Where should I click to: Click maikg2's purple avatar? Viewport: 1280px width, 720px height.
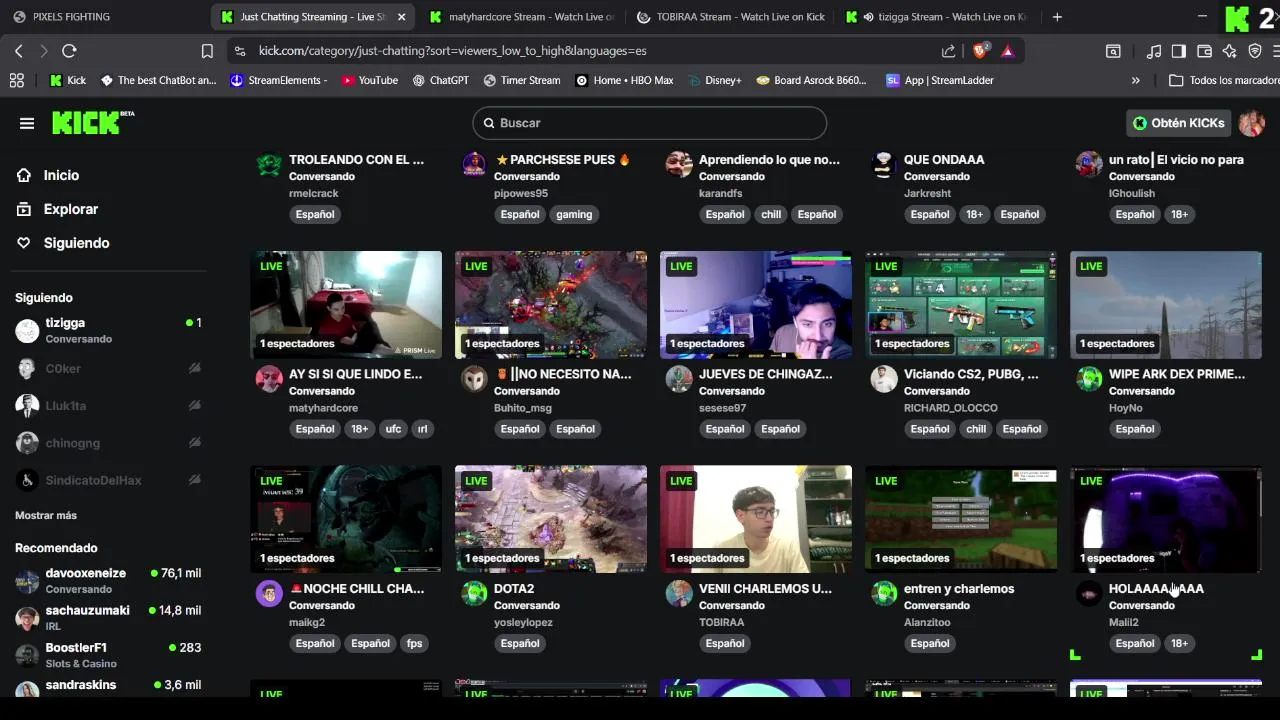pyautogui.click(x=269, y=593)
